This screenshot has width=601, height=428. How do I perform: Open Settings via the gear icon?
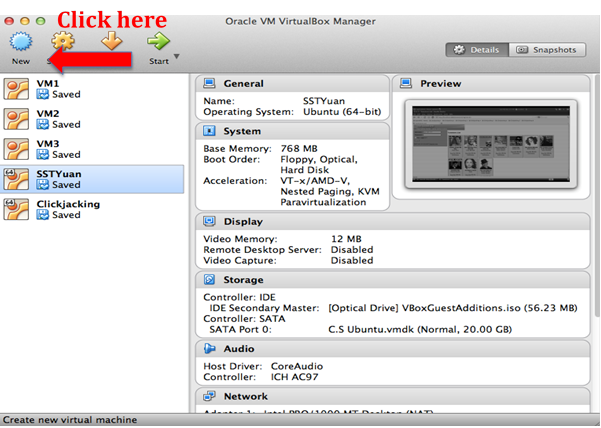tap(63, 41)
